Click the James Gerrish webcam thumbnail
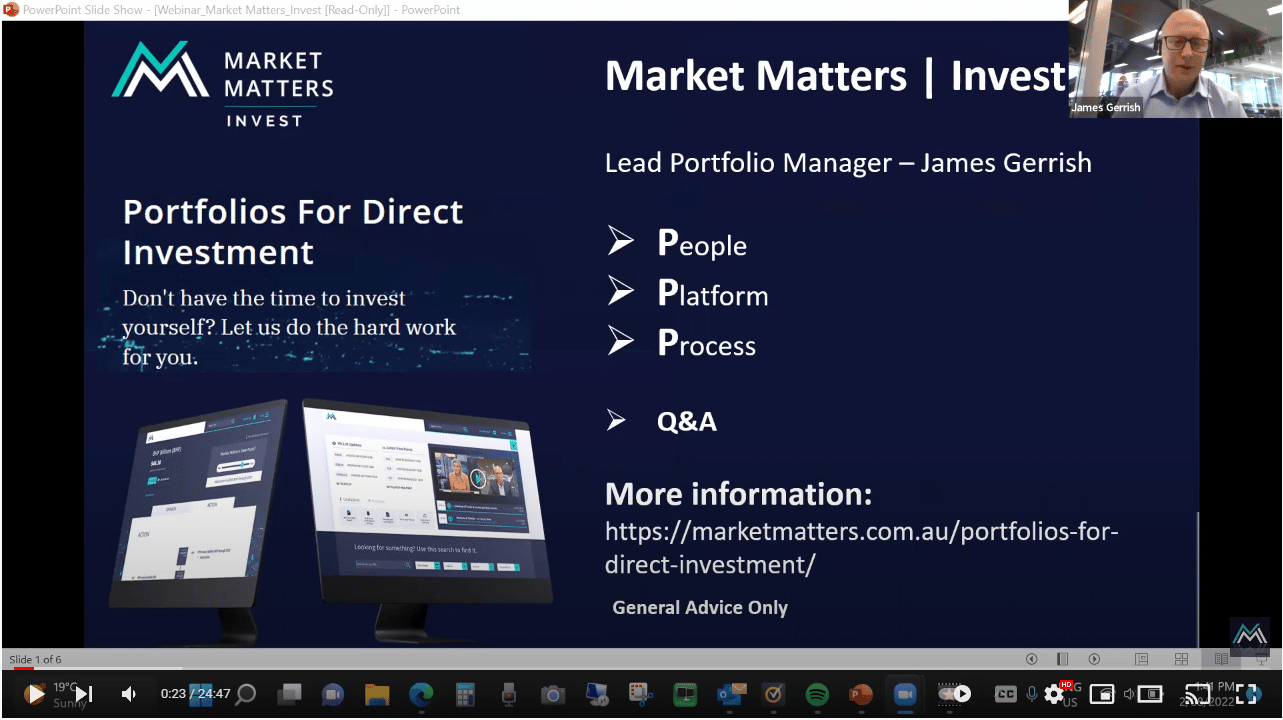1283x720 pixels. pos(1174,57)
